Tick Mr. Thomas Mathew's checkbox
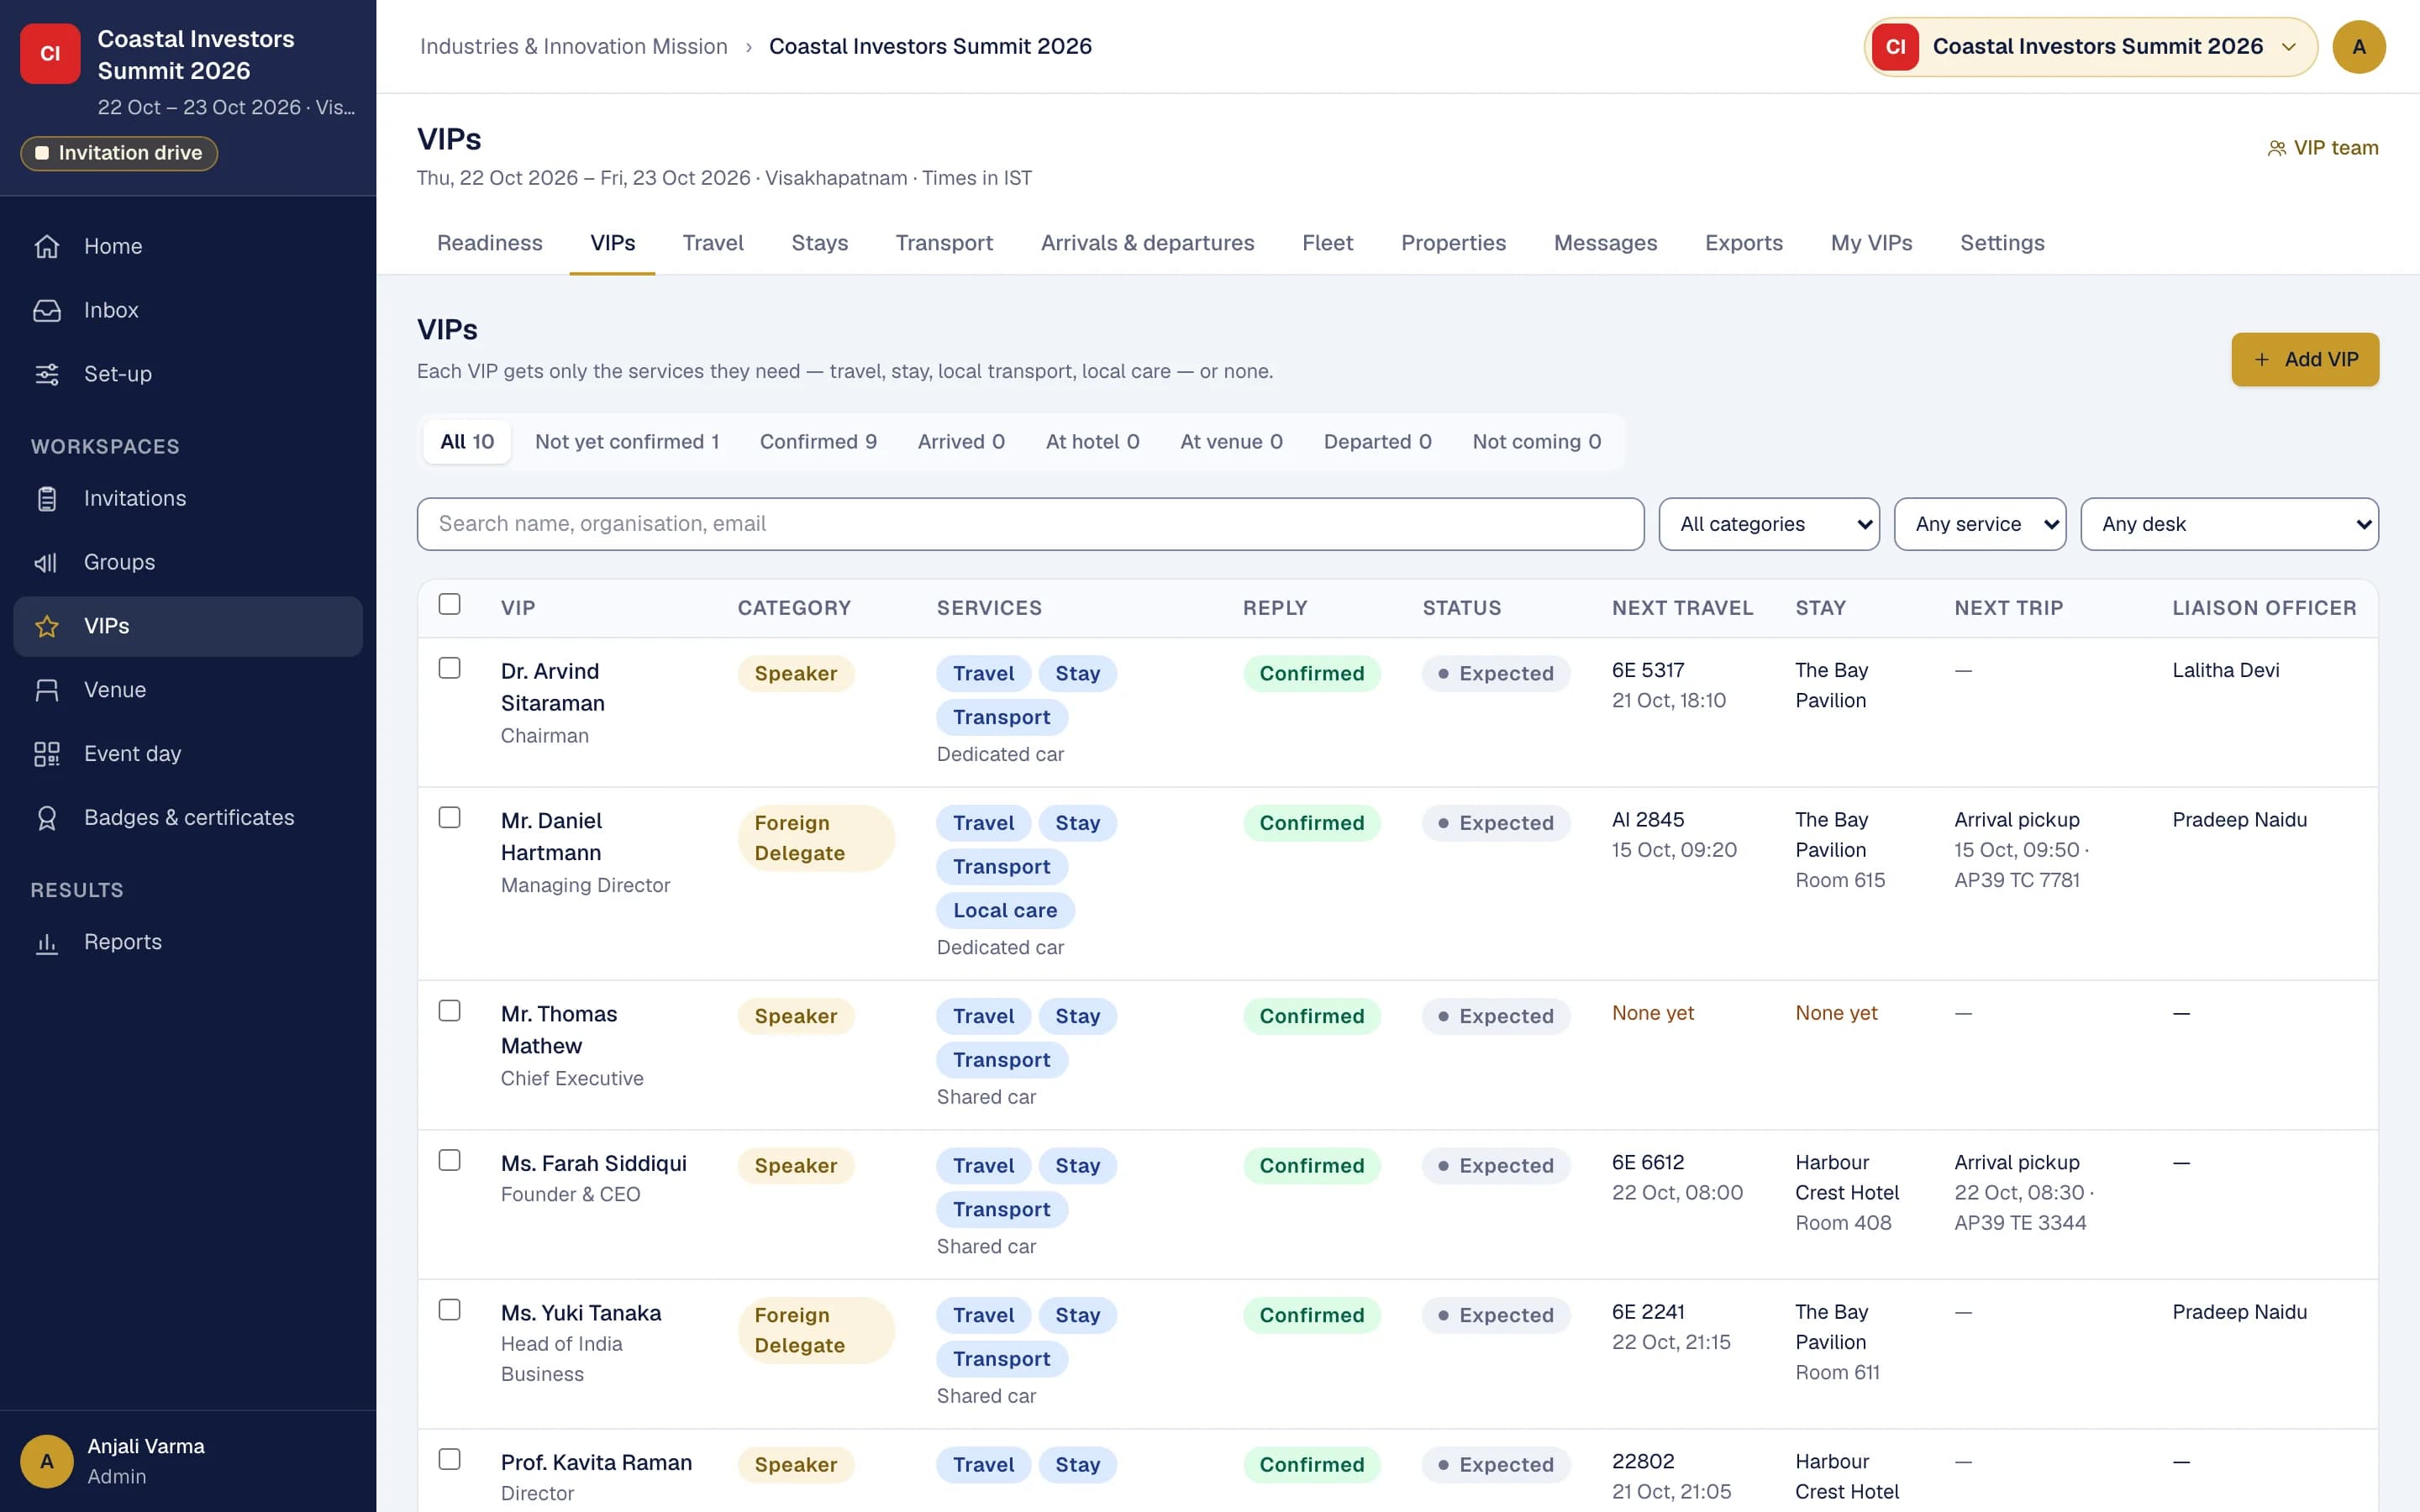 tap(450, 1010)
